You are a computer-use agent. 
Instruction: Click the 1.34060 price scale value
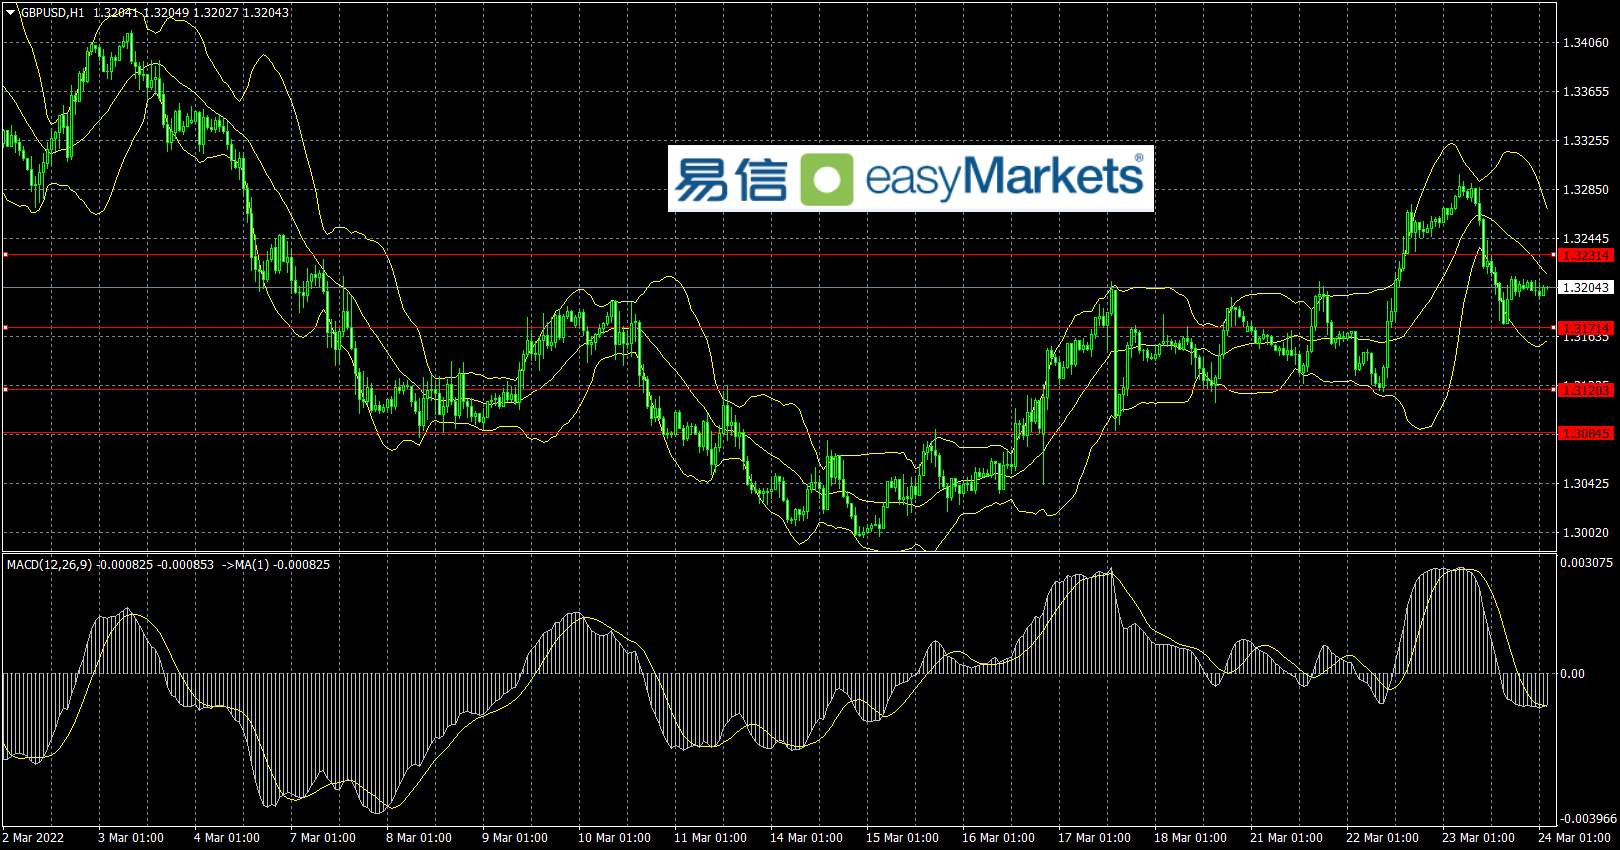(x=1586, y=43)
